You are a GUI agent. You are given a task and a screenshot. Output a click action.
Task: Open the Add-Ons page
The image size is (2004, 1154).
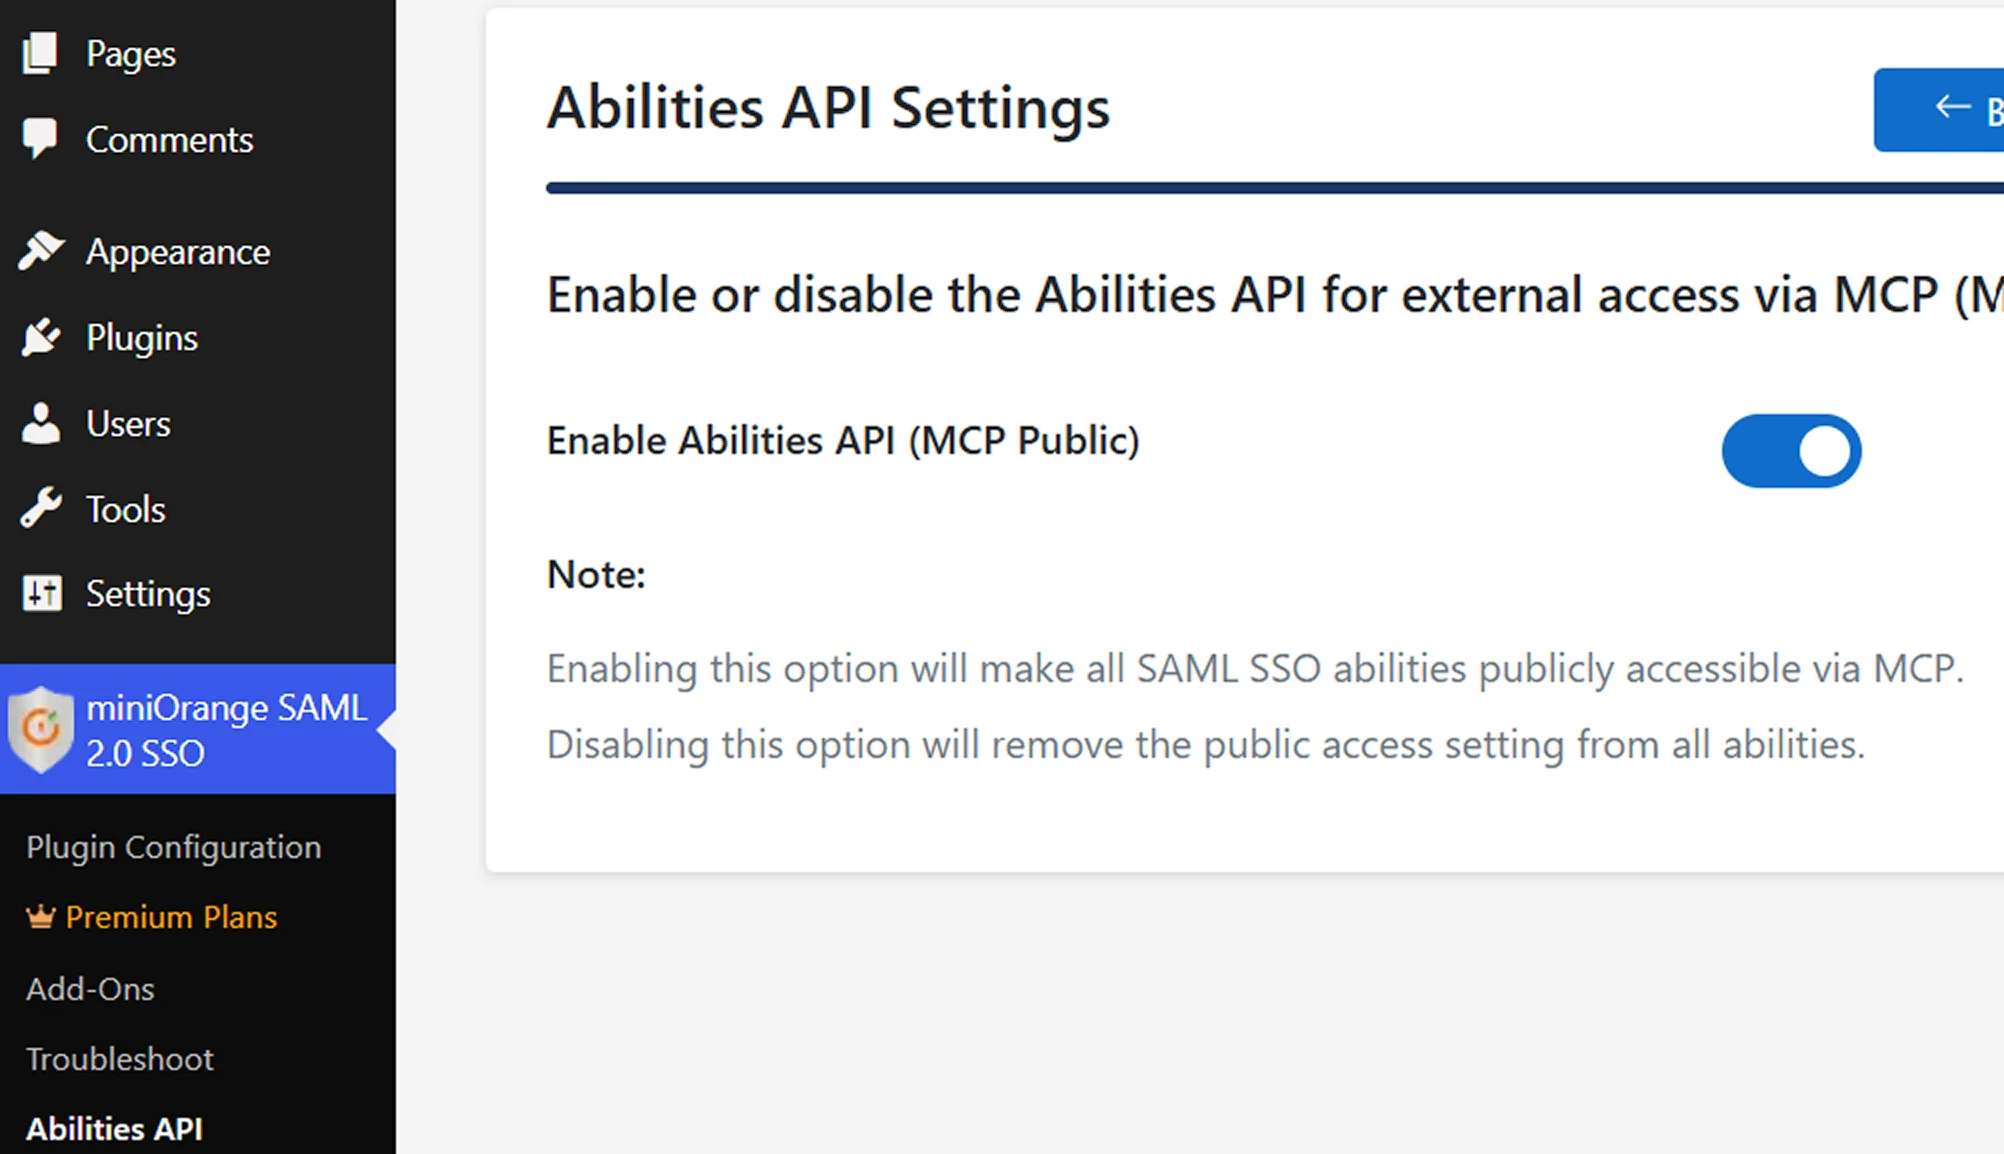(x=91, y=988)
